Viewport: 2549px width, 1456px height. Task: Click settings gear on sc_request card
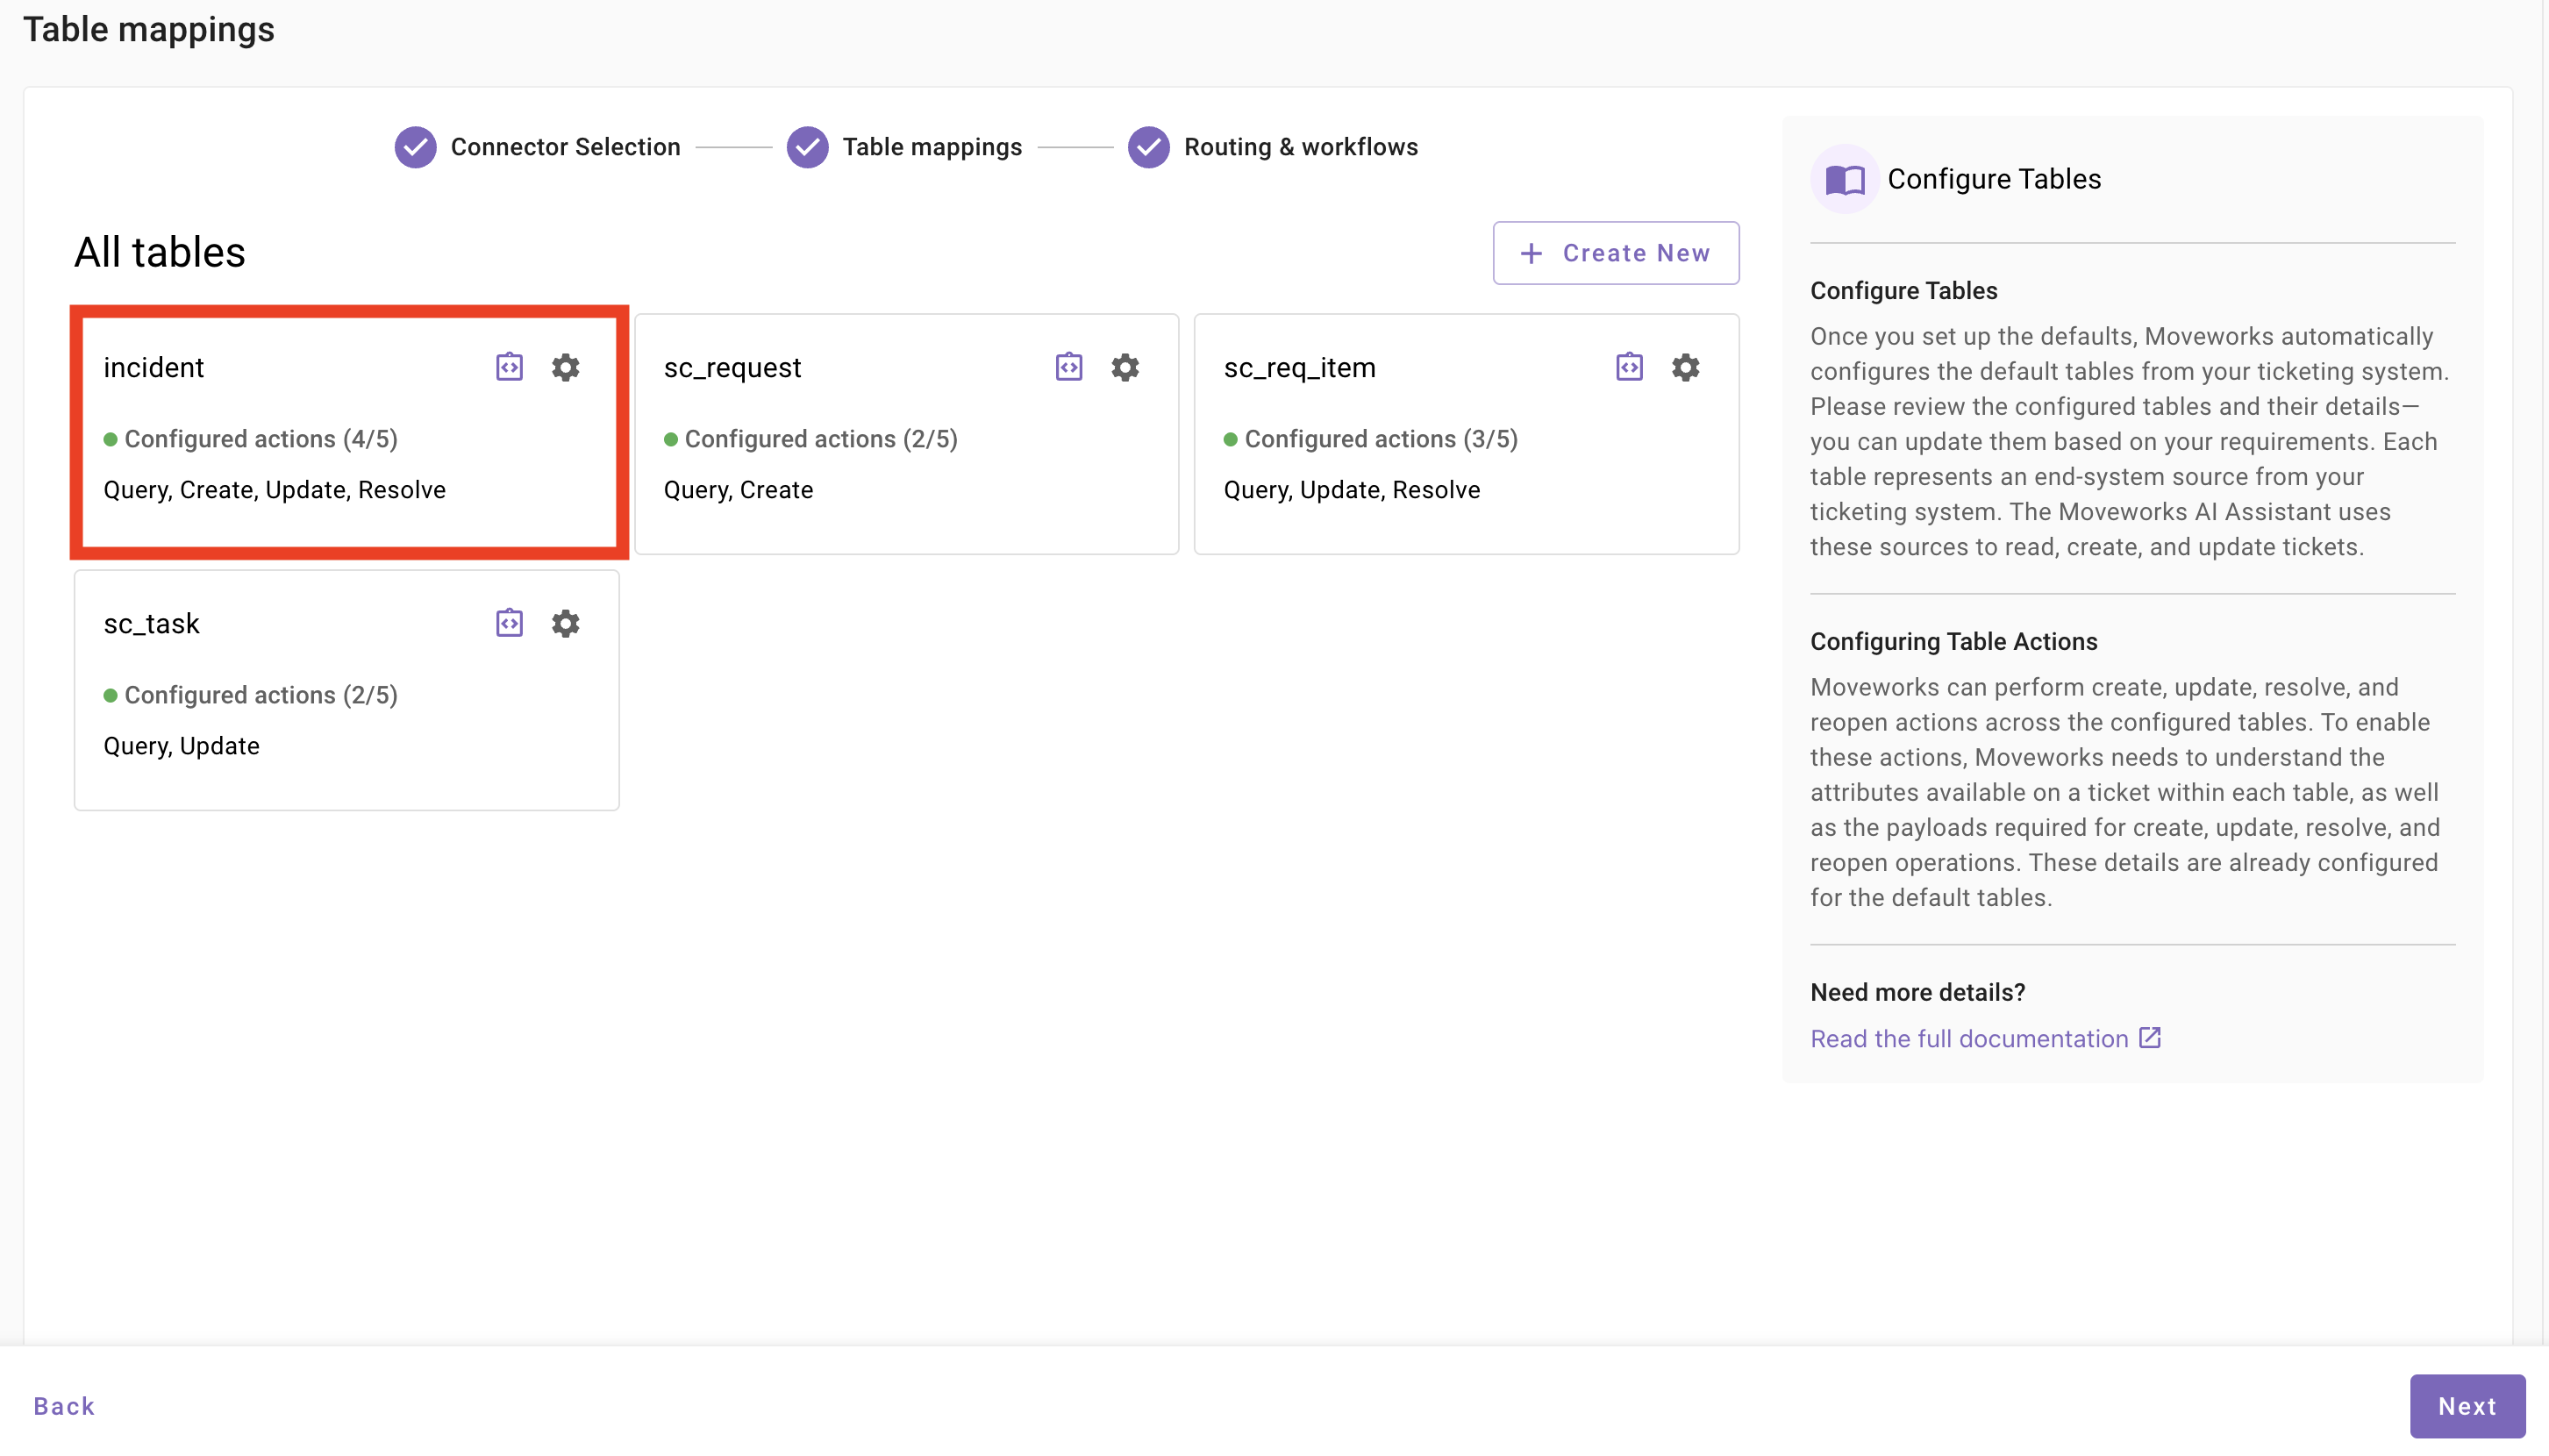(1125, 367)
